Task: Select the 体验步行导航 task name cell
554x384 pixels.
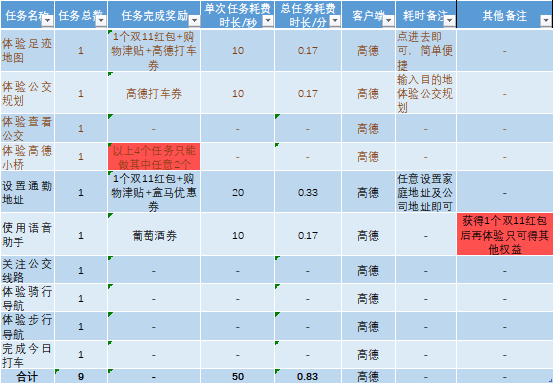Action: pos(28,326)
